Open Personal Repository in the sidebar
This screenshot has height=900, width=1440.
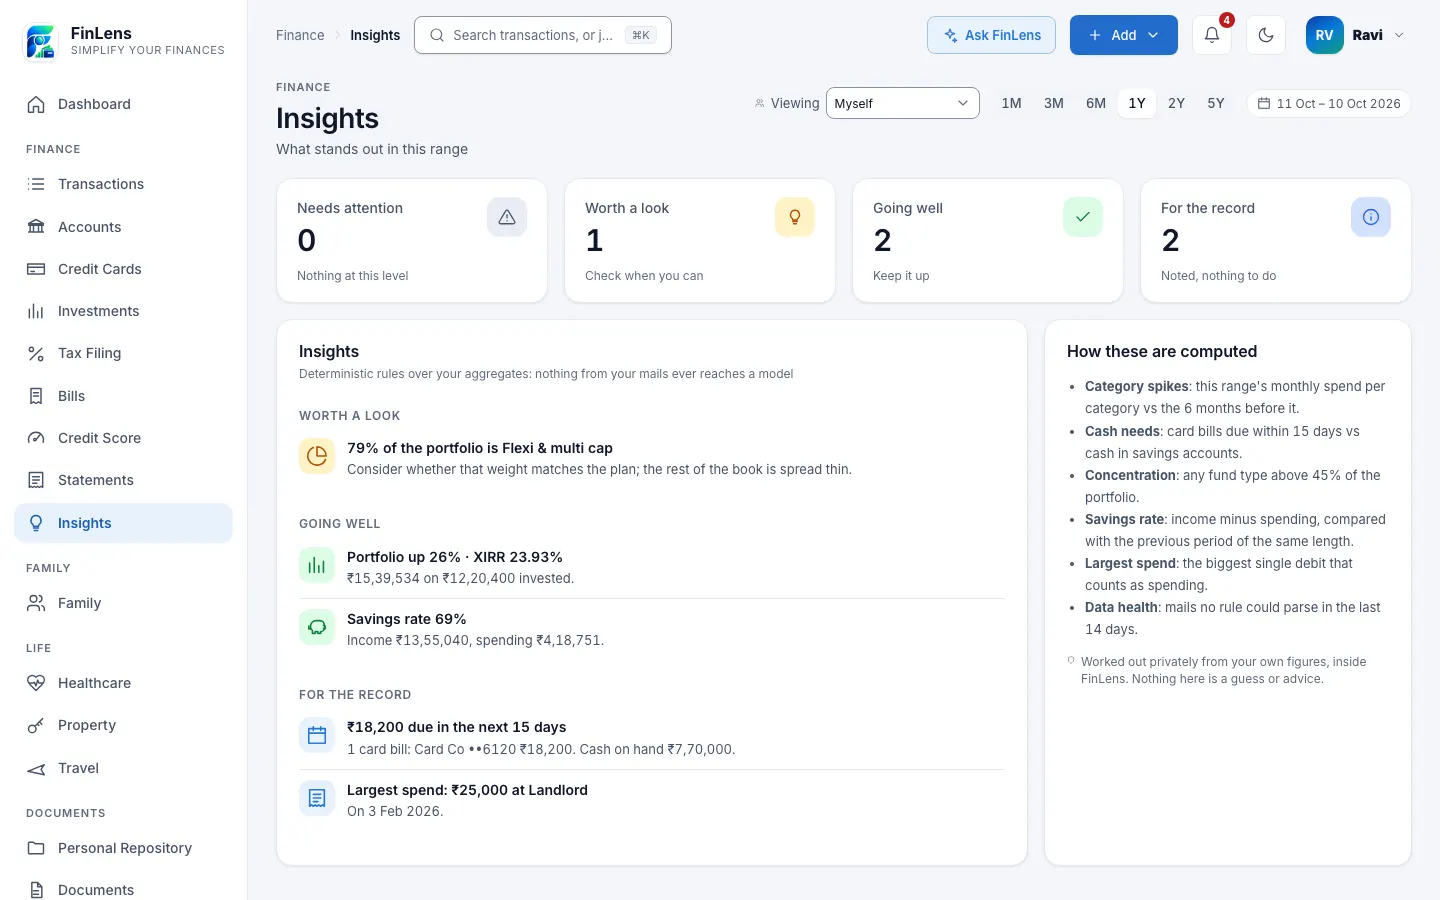[x=124, y=848]
